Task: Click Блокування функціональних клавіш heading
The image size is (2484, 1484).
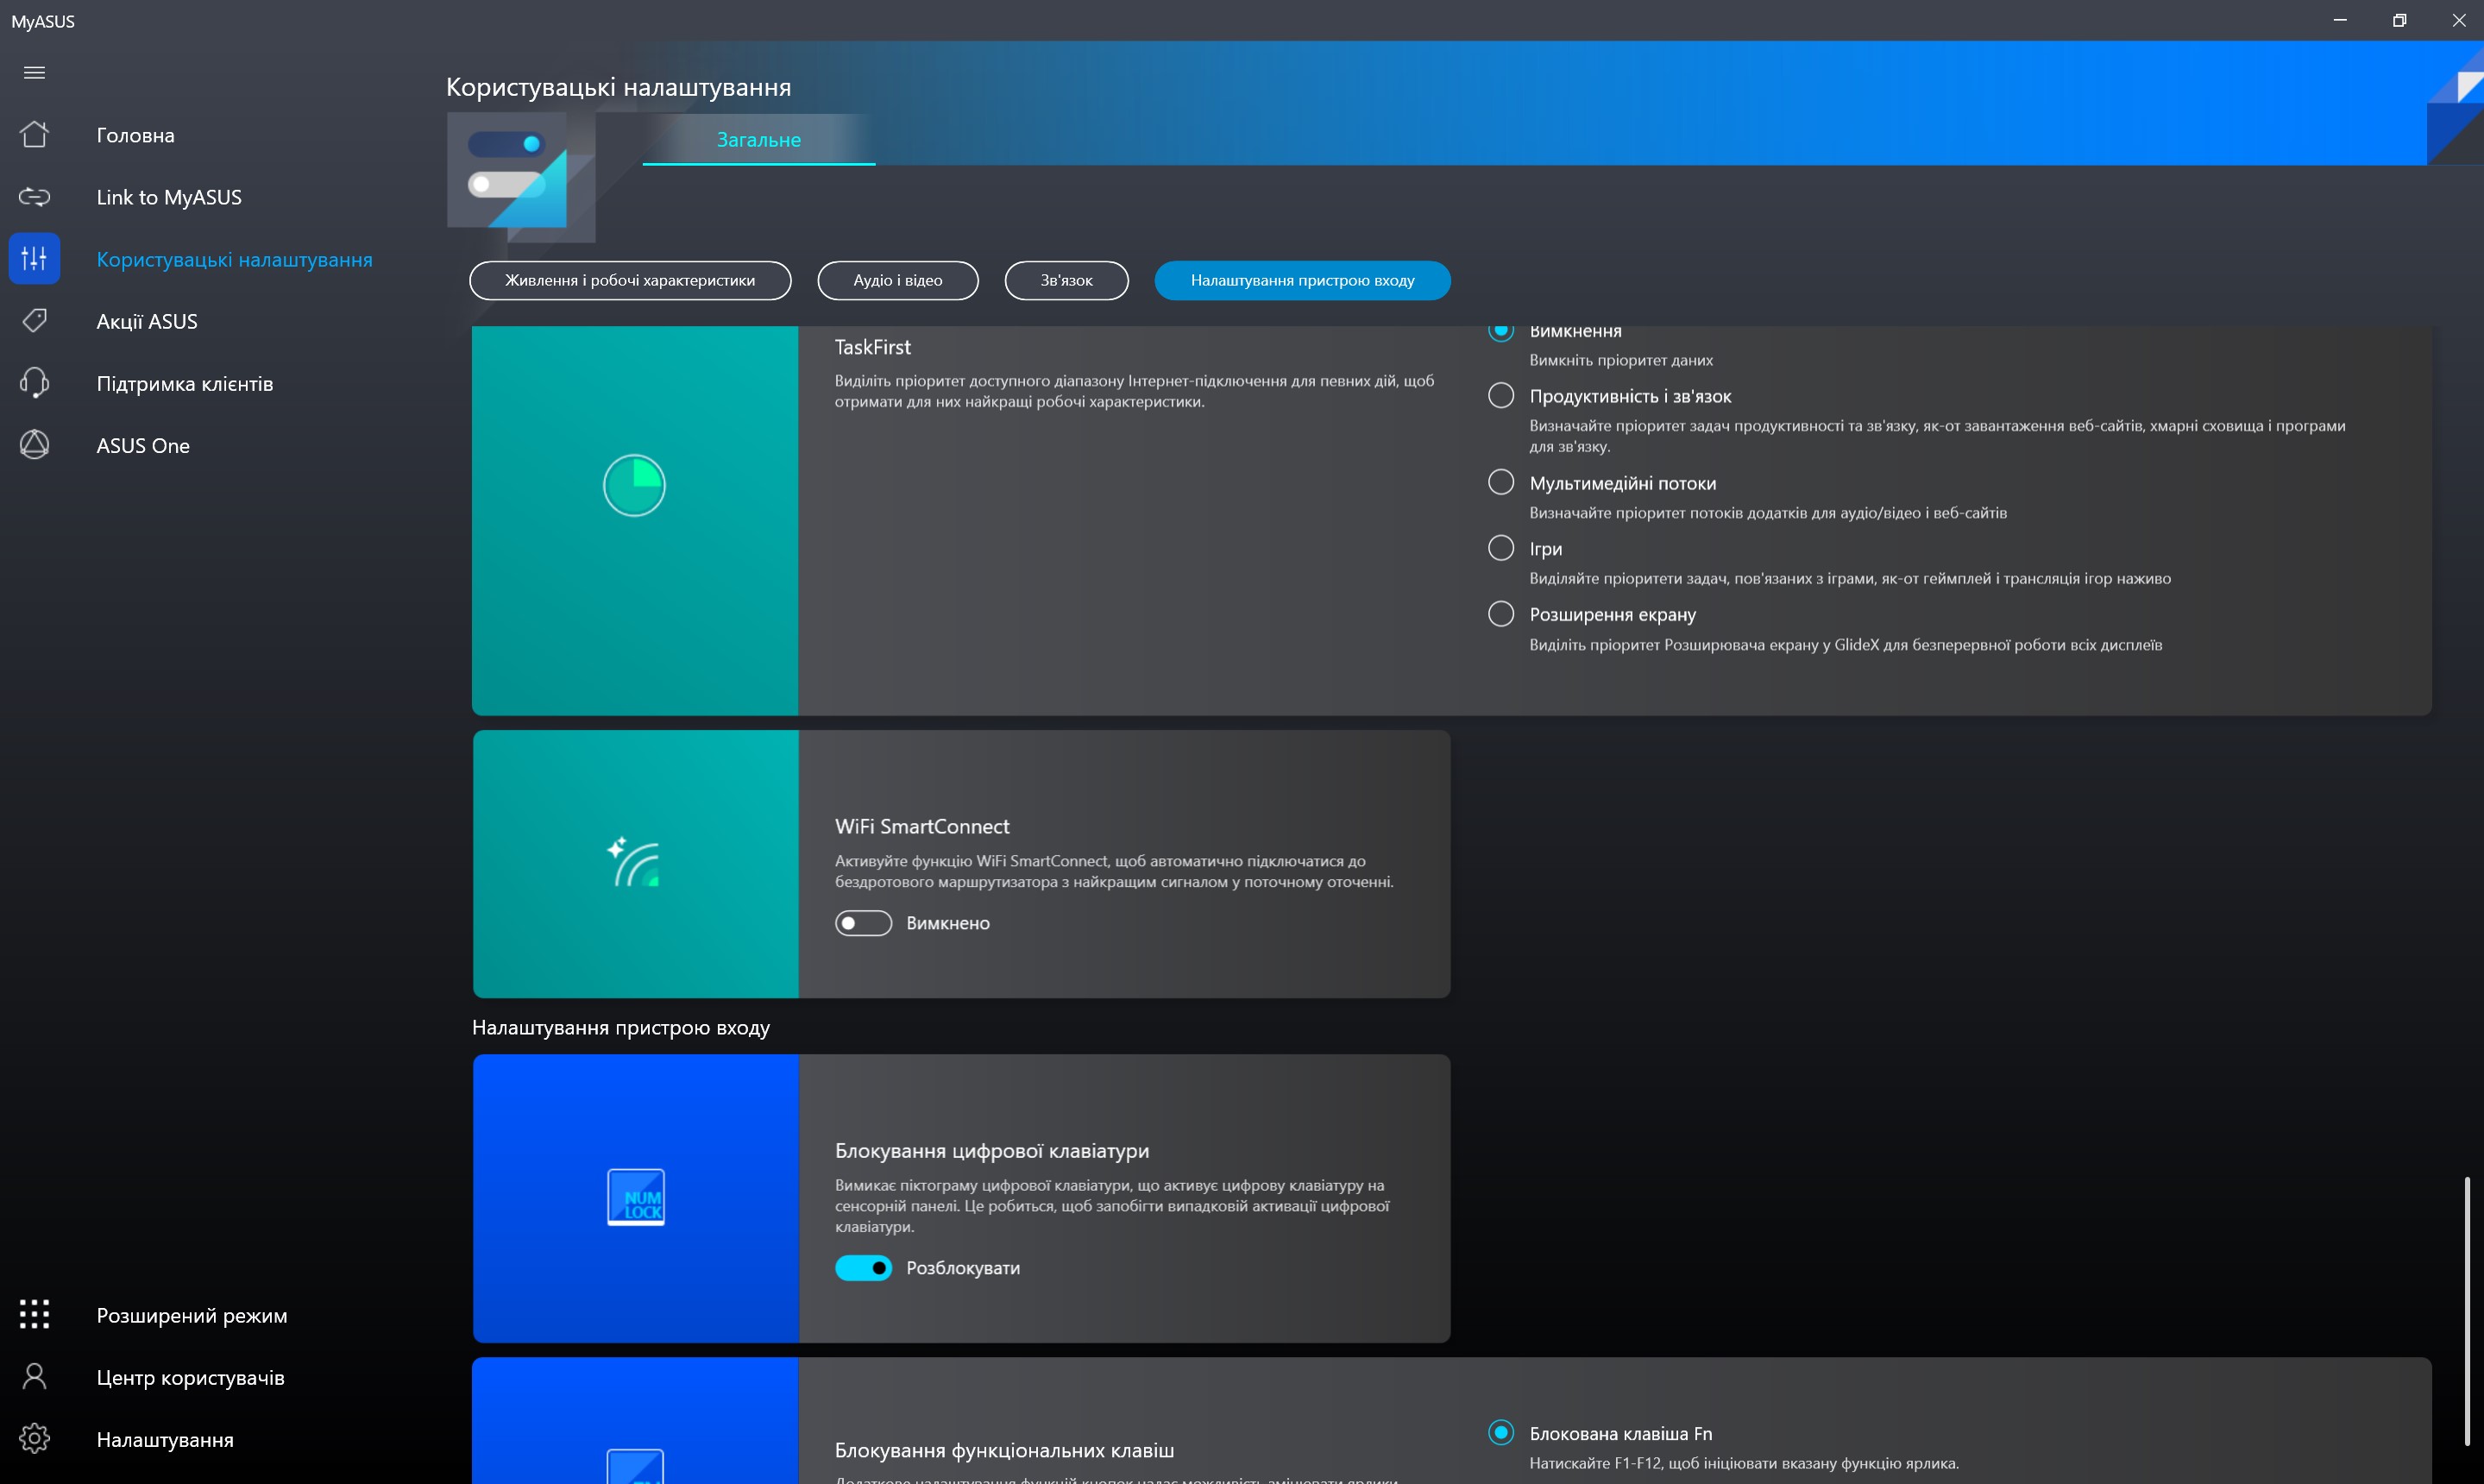Action: point(1004,1450)
